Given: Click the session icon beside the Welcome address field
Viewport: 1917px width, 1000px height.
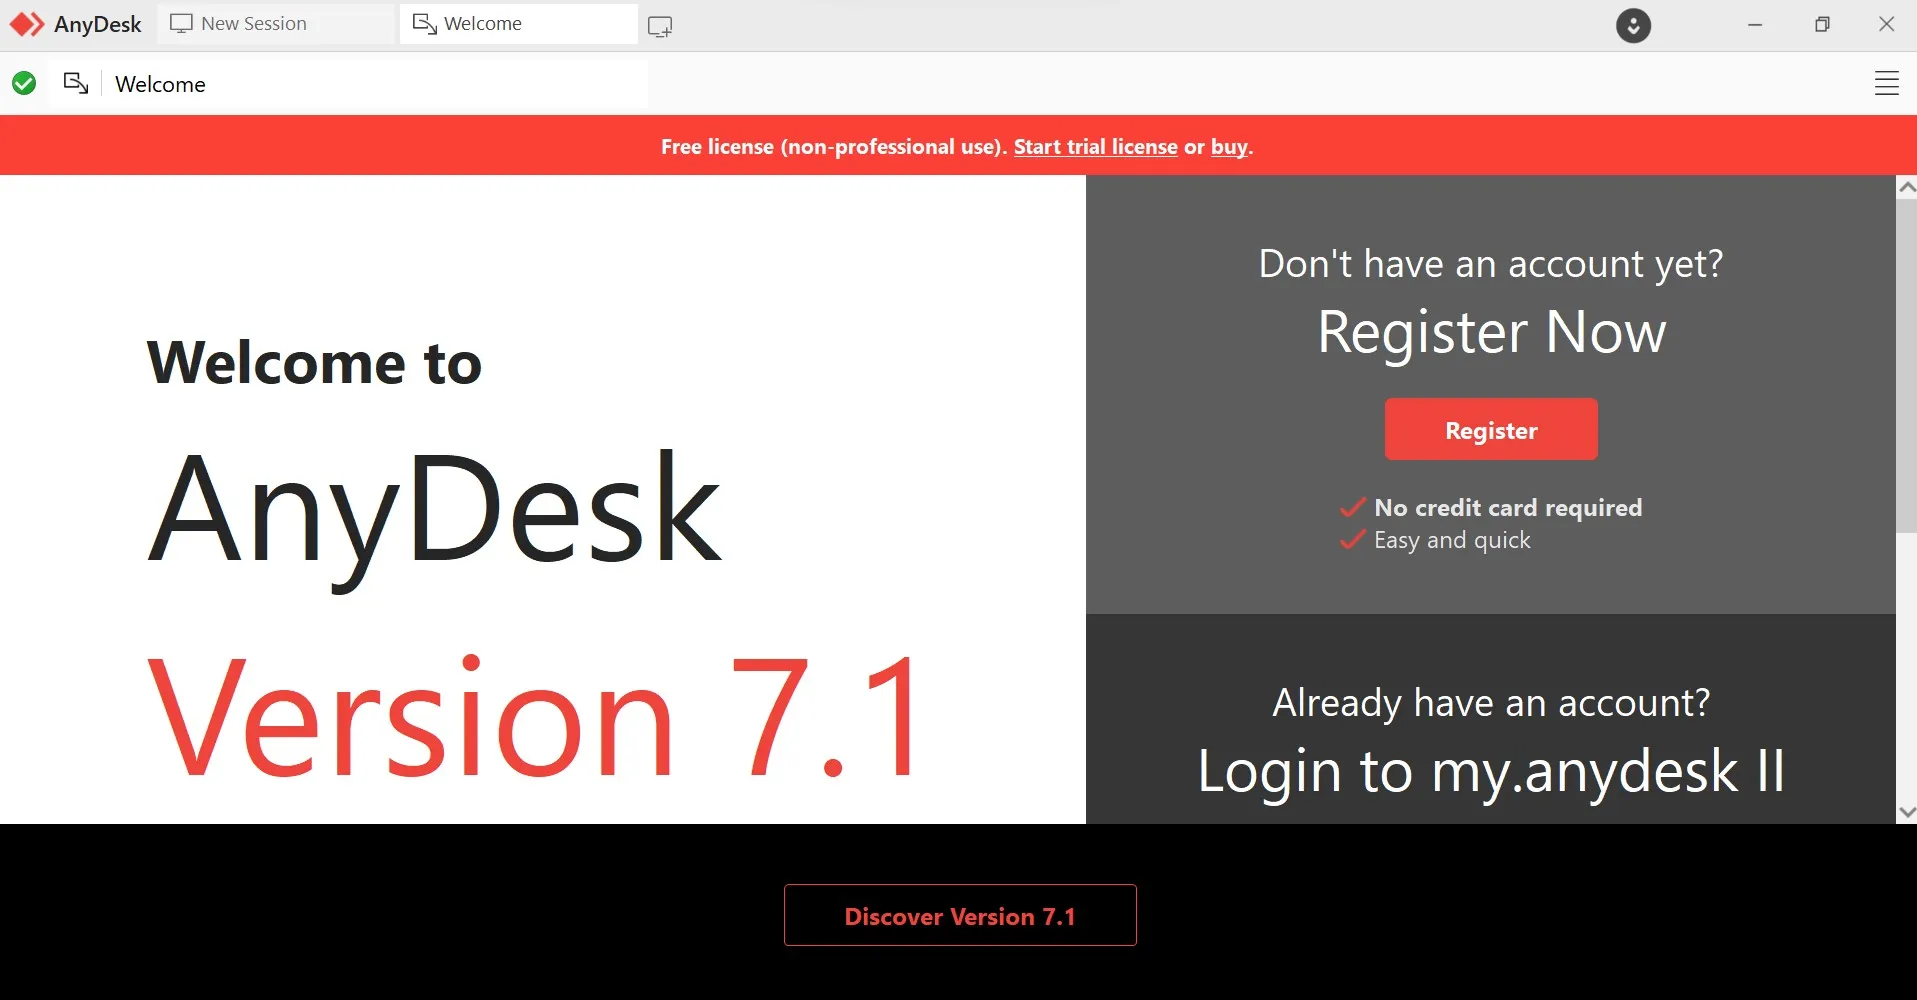Looking at the screenshot, I should [x=76, y=84].
